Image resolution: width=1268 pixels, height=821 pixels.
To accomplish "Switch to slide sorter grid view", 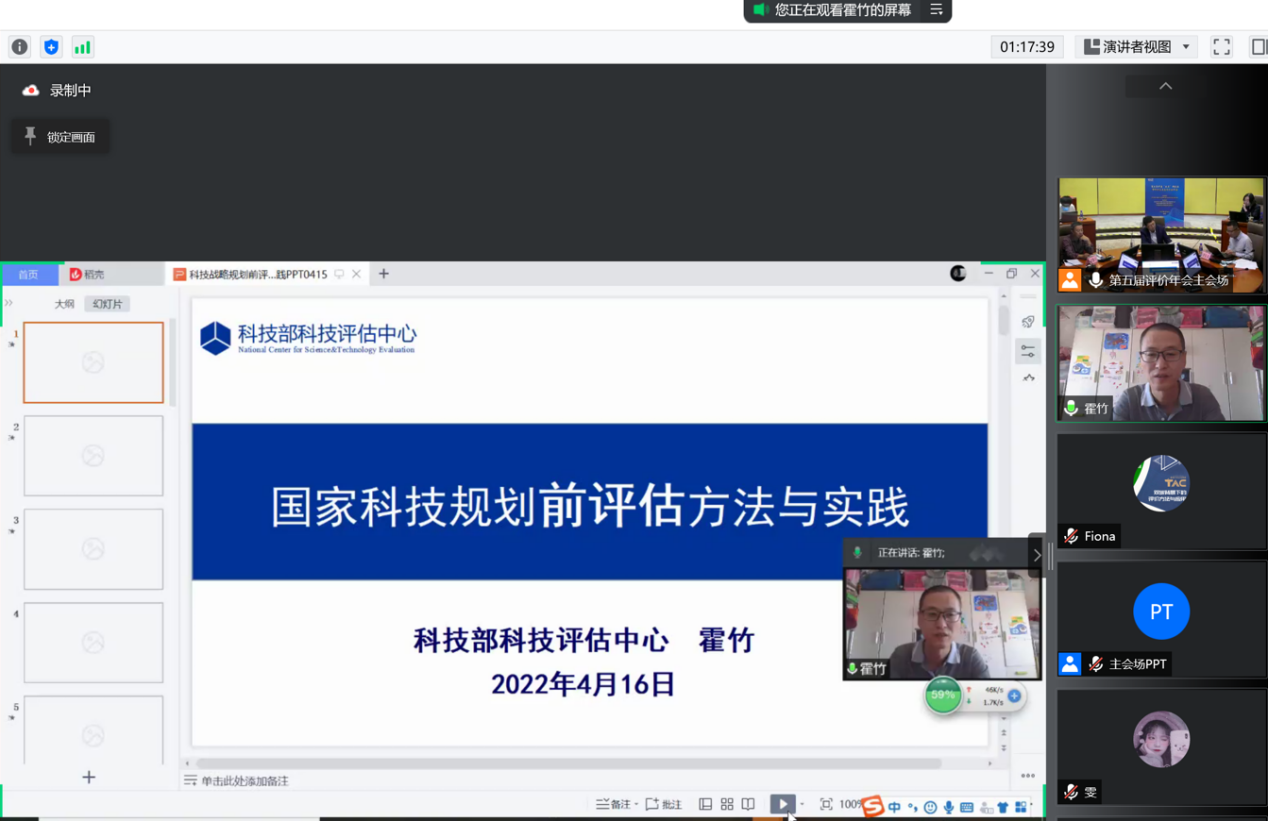I will click(727, 804).
